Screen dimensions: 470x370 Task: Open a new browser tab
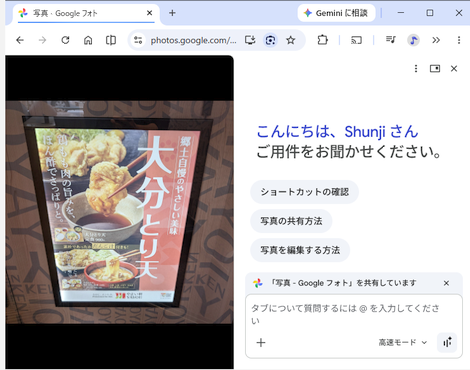tap(172, 13)
